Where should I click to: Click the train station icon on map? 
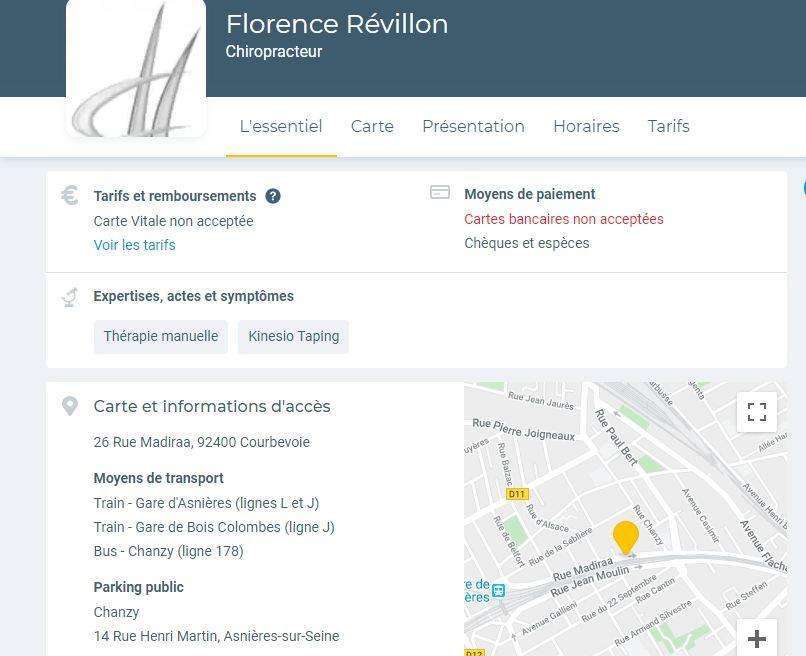coord(498,590)
